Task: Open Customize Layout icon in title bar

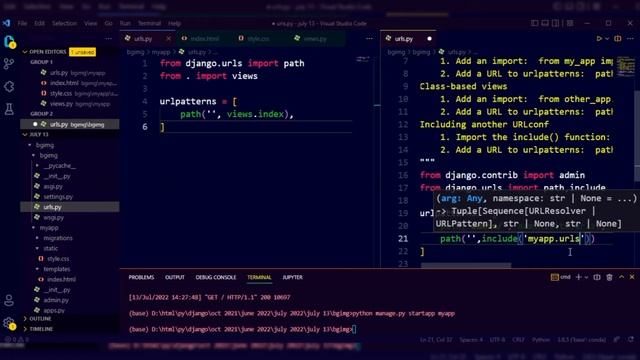Action: 570,23
